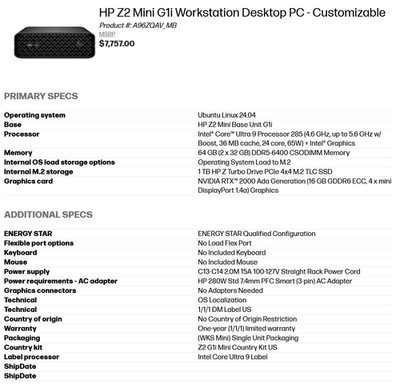Click the Ubuntu Linux 24.04 value

tap(227, 115)
